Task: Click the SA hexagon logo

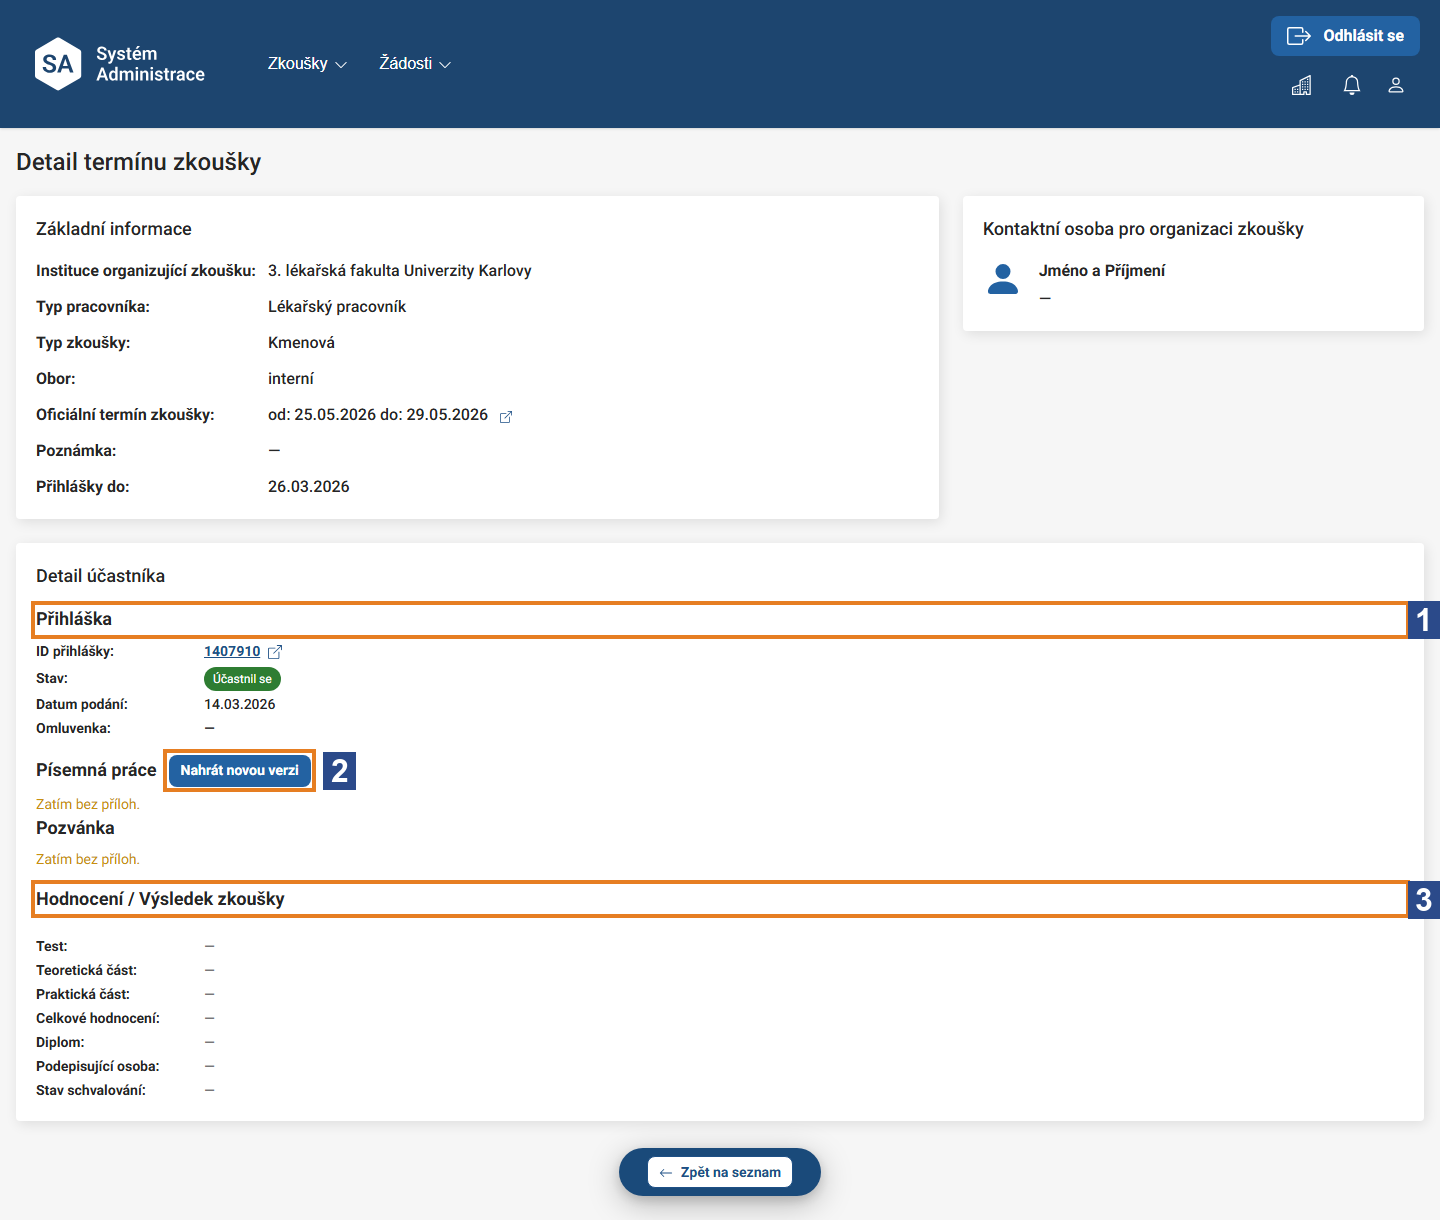Action: click(x=58, y=64)
